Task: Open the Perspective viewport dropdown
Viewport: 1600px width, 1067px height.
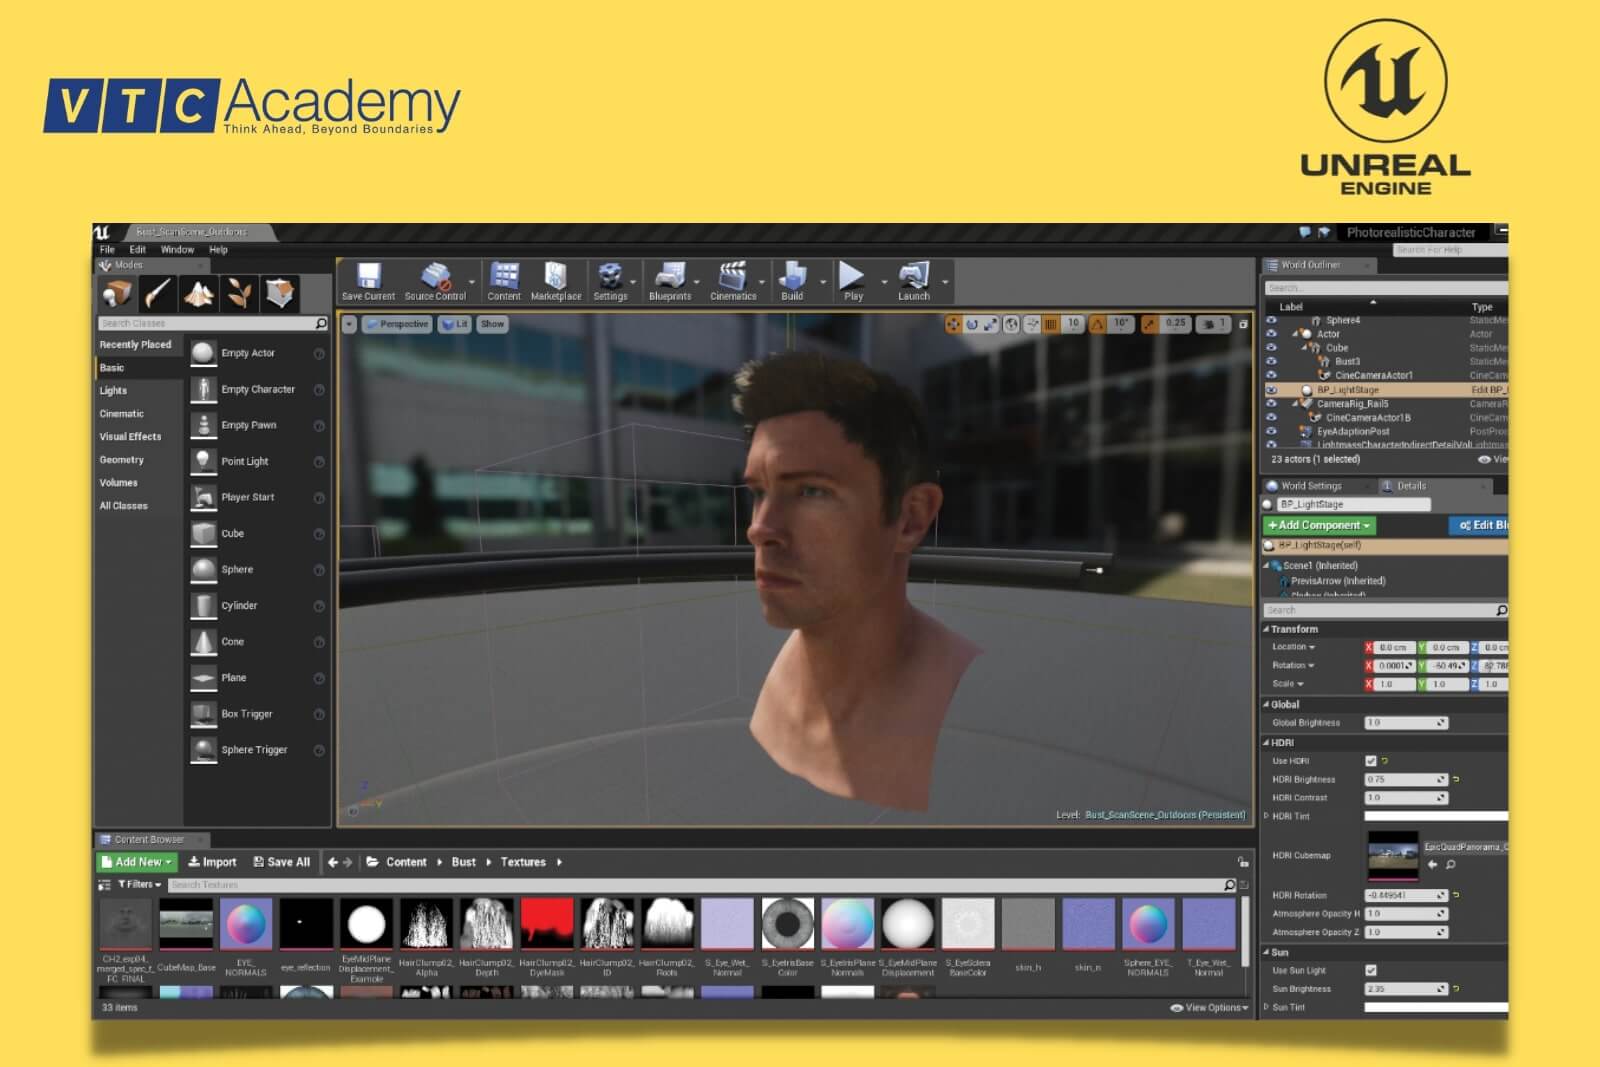Action: tap(396, 324)
